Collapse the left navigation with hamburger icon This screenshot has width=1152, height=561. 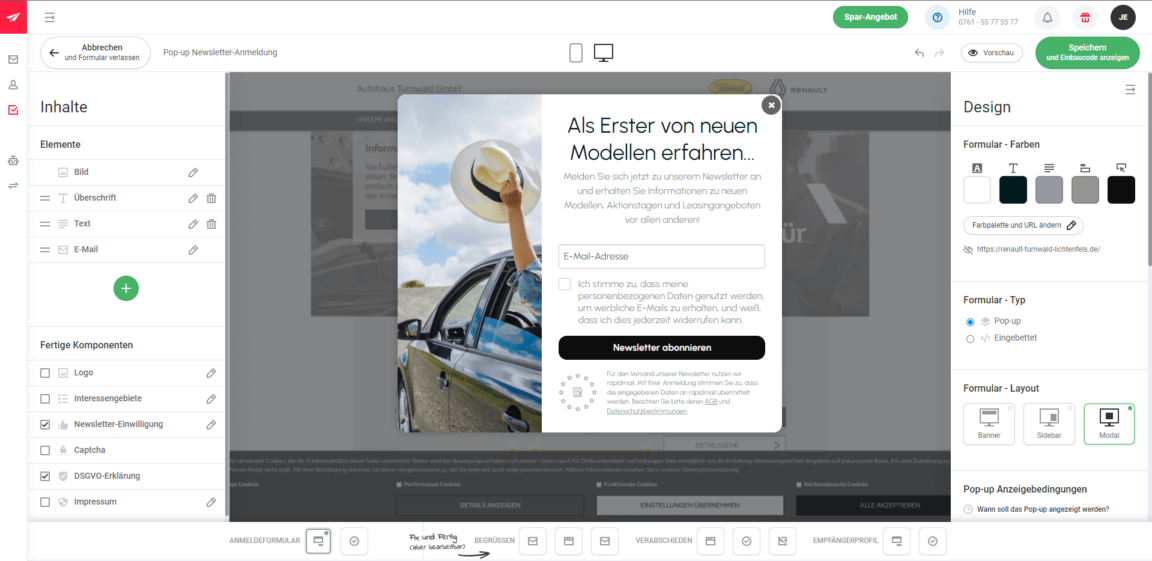click(50, 17)
